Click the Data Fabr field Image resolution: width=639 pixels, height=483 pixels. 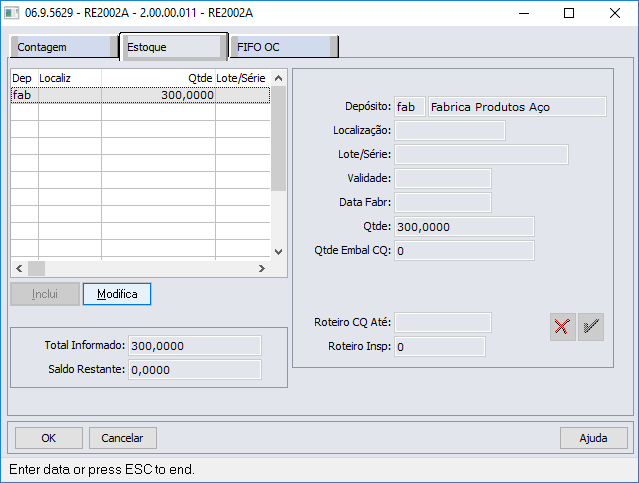point(443,203)
